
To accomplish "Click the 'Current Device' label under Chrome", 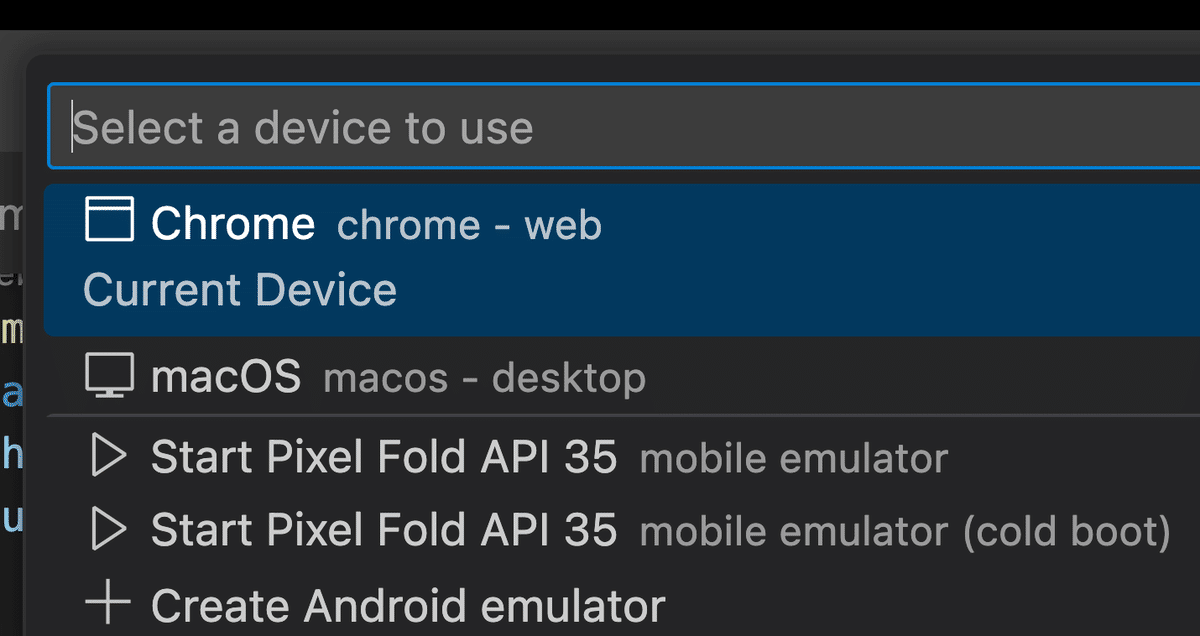I will 240,290.
